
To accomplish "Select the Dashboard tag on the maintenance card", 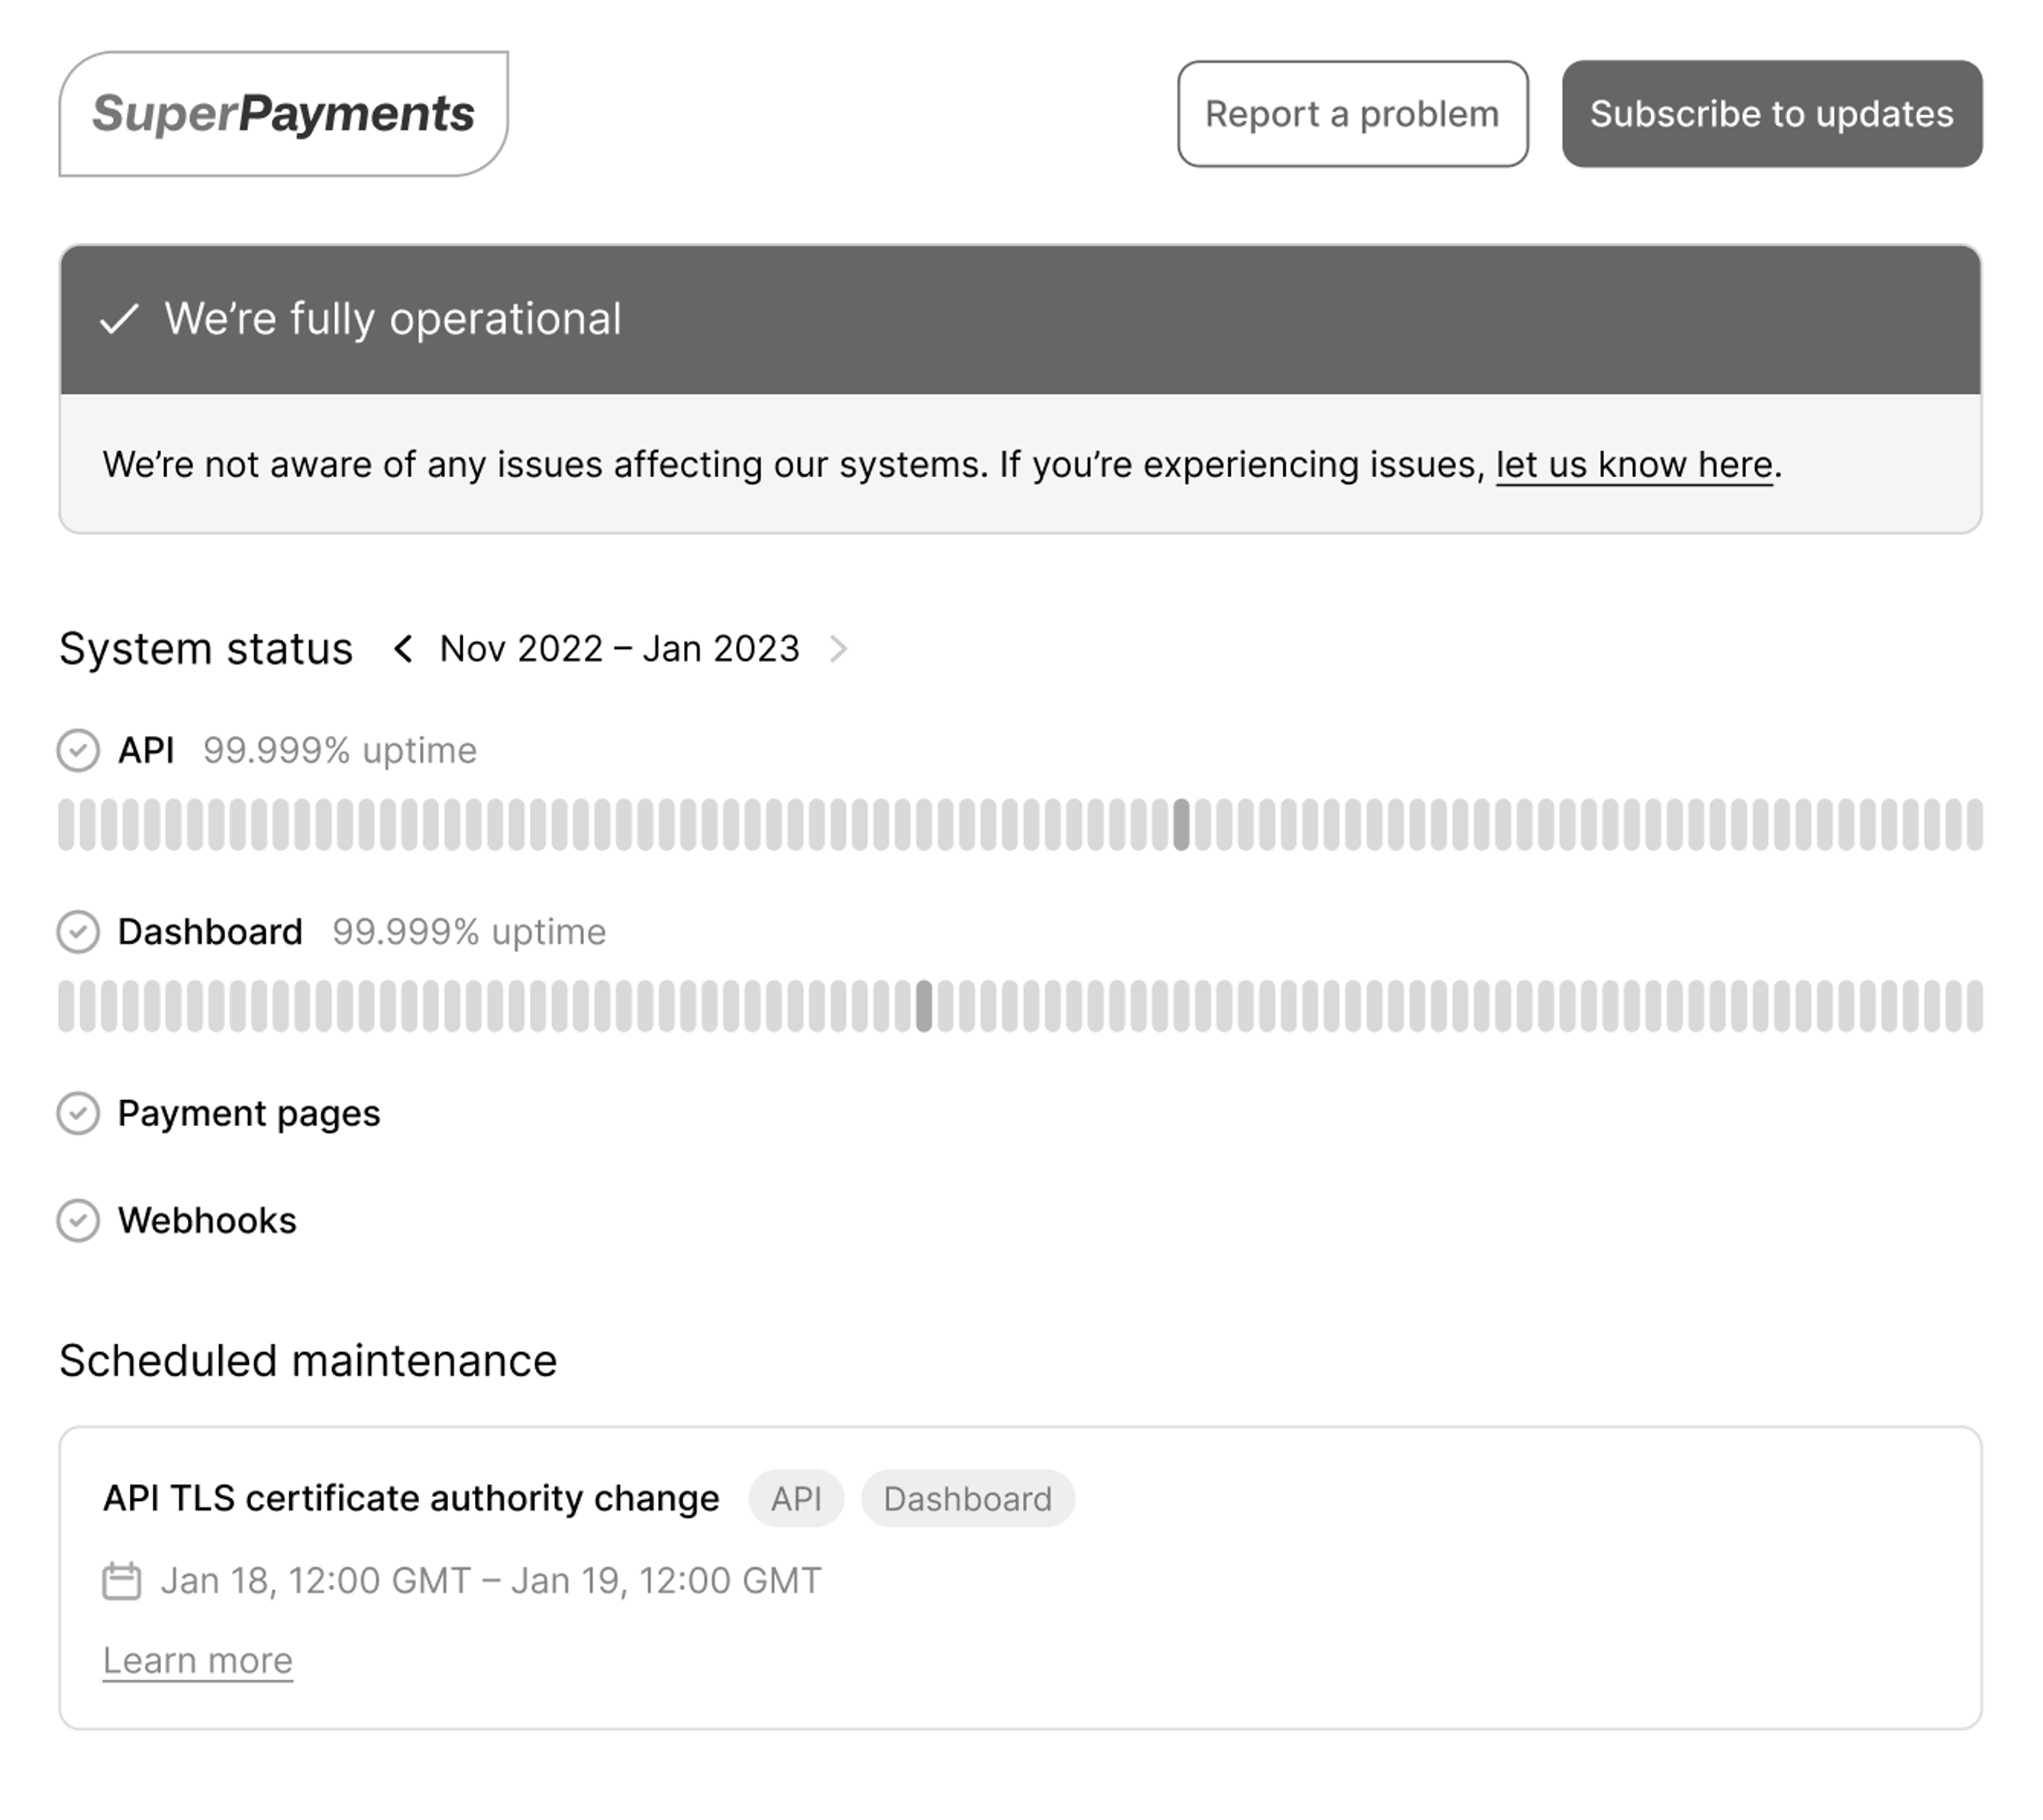I will coord(967,1499).
